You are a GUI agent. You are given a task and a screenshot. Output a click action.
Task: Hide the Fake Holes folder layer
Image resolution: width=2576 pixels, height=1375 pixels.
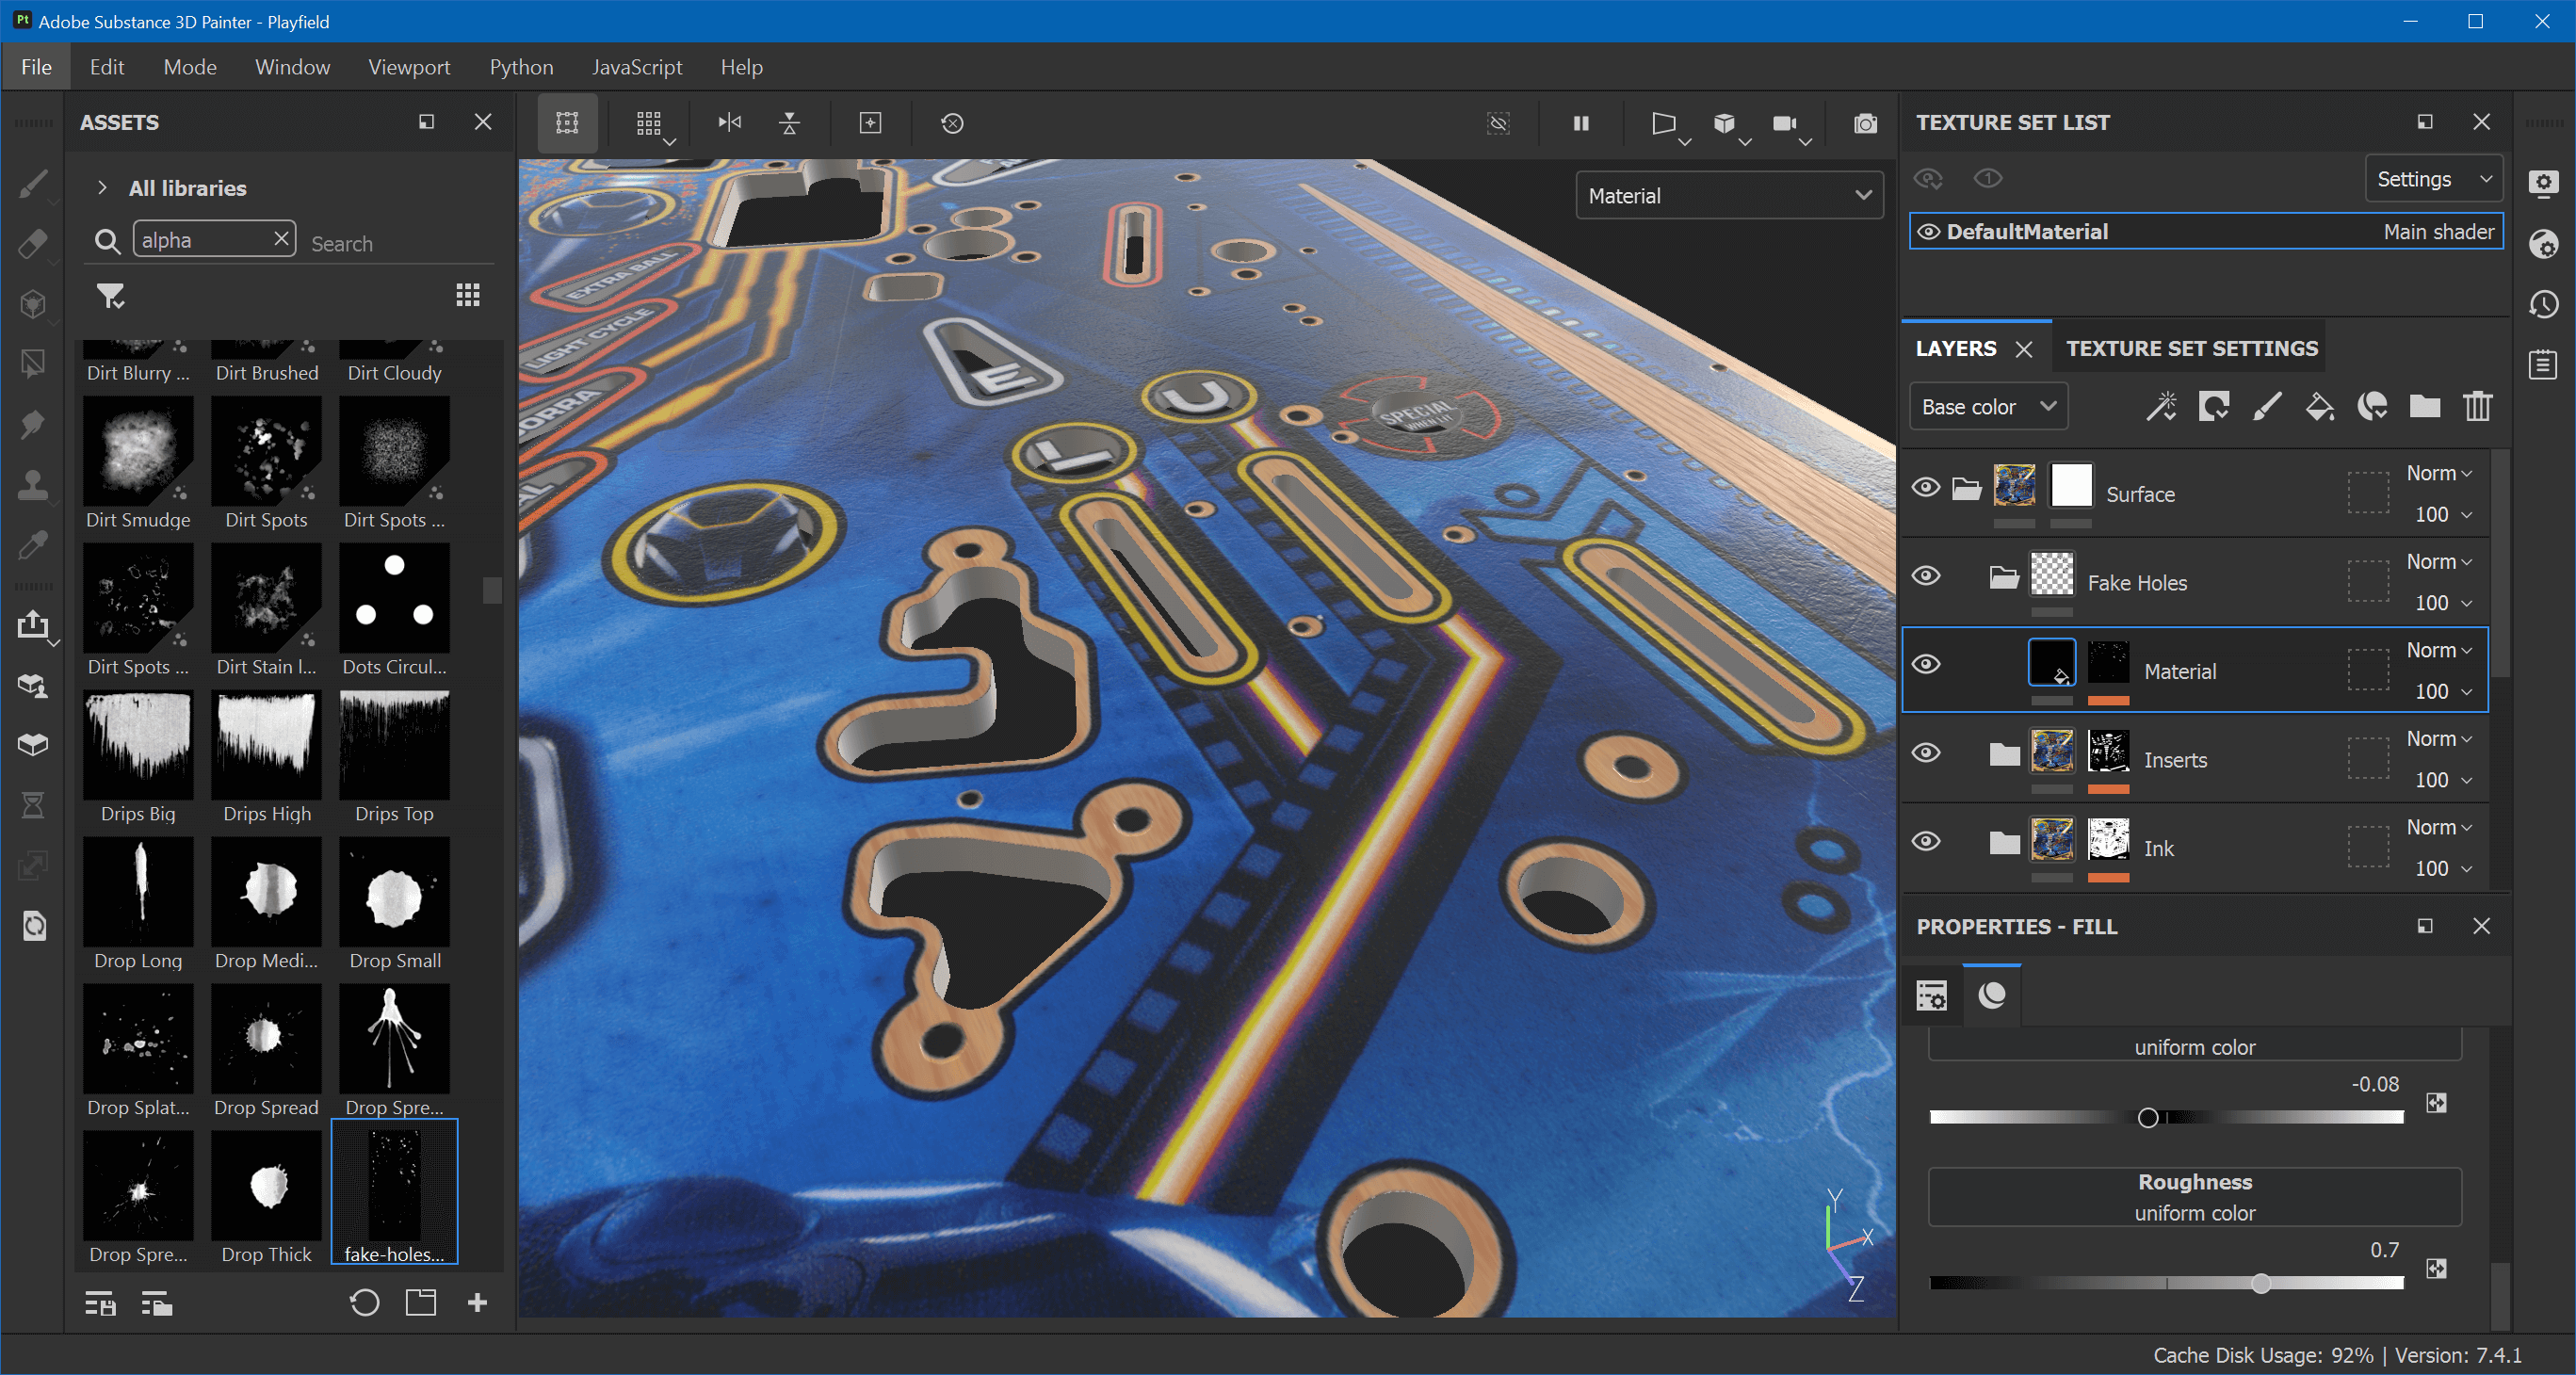tap(1926, 576)
